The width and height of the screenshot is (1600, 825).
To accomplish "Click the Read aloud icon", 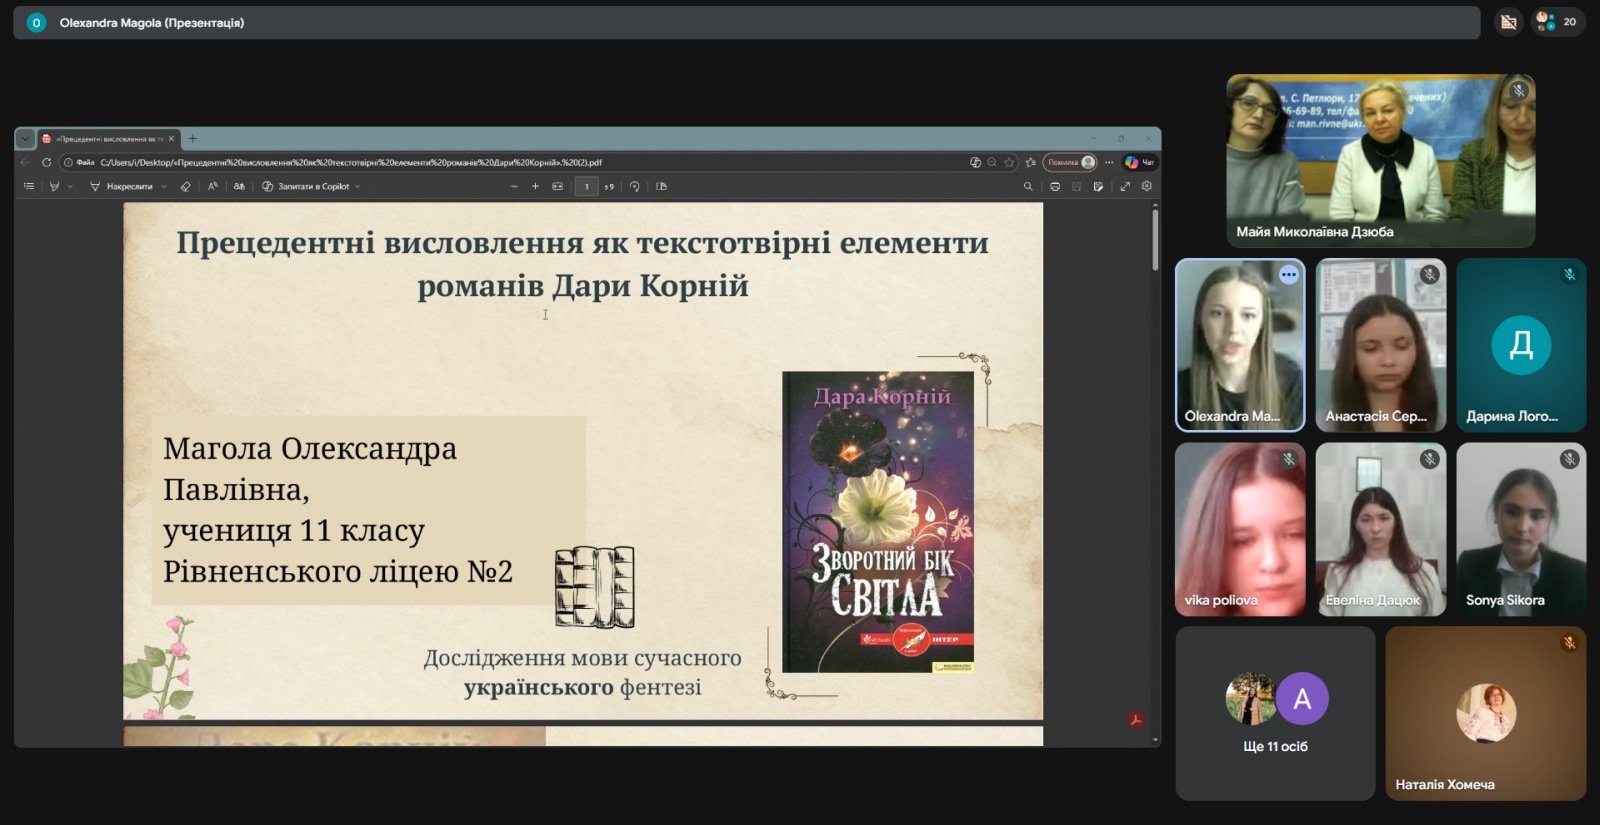I will click(212, 186).
